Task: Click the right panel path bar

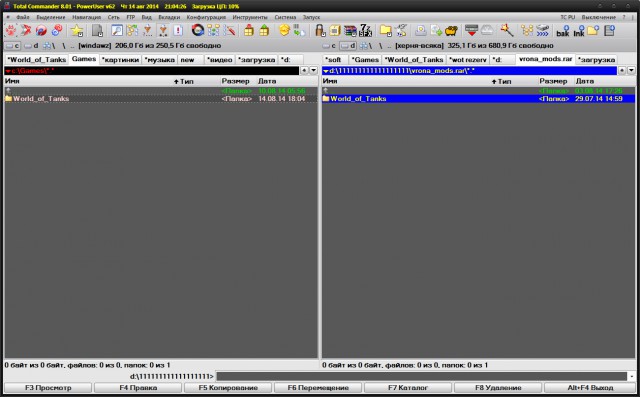Action: (x=469, y=71)
